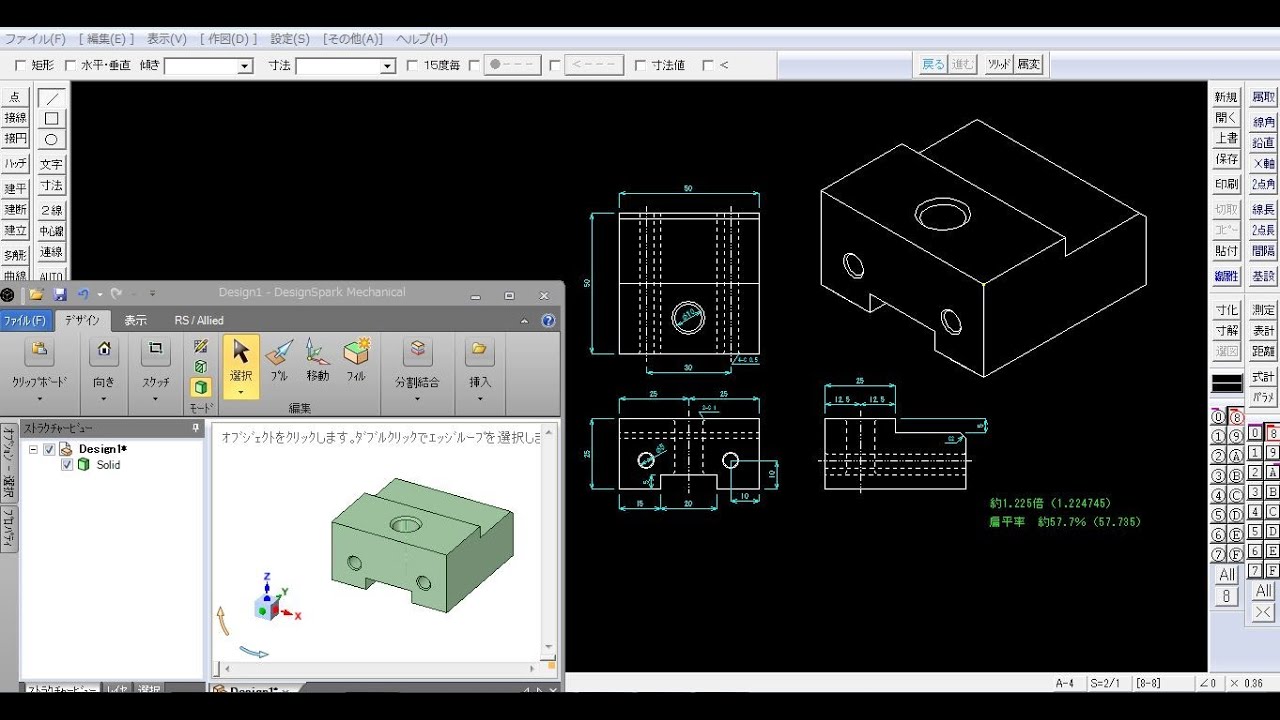Click the 挿入 insert folder icon
The image size is (1280, 720).
(479, 351)
